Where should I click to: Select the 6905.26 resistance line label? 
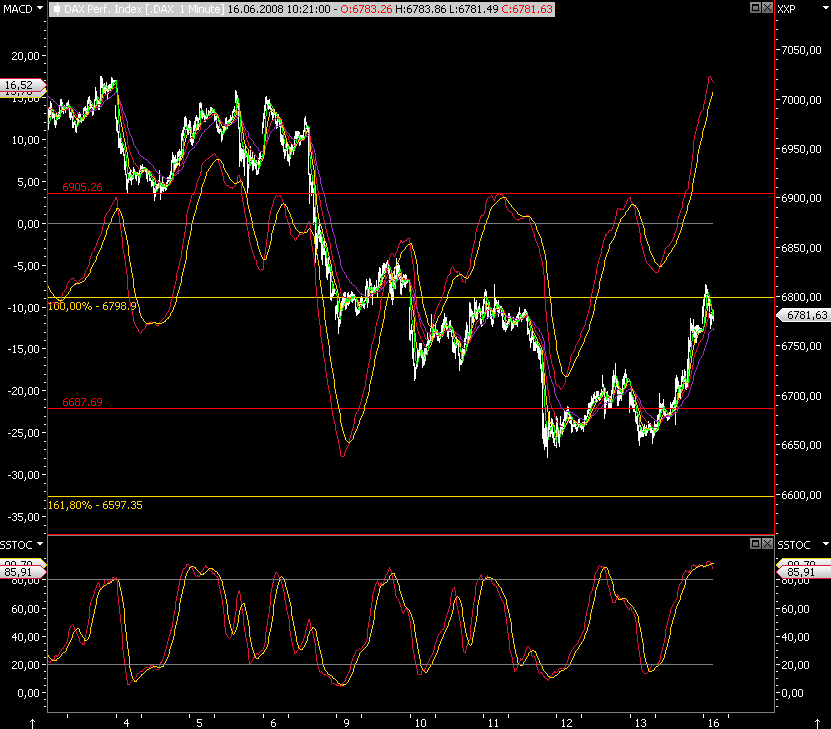pos(82,187)
